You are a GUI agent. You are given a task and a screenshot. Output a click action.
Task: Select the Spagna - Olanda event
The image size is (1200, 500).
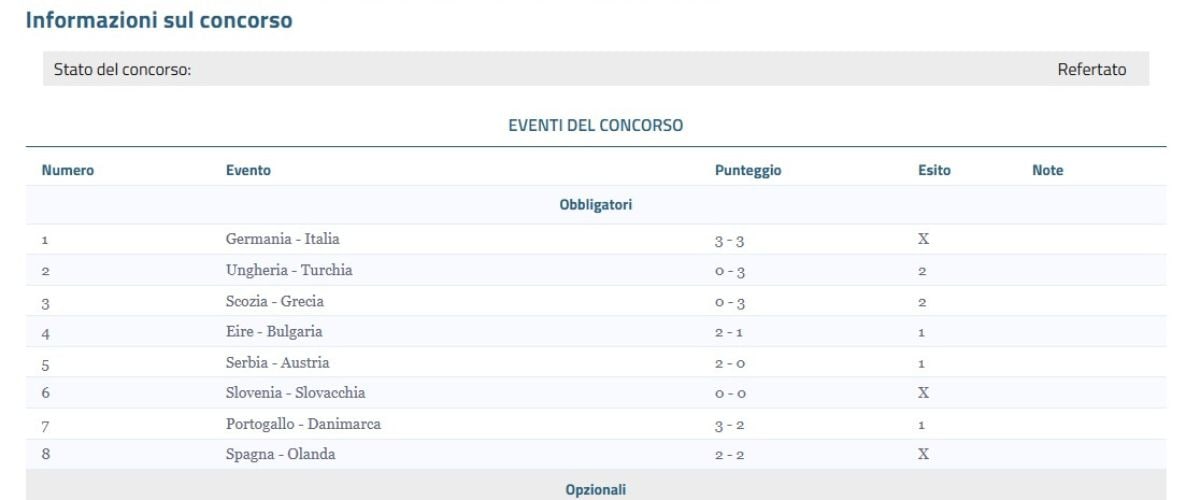point(280,455)
